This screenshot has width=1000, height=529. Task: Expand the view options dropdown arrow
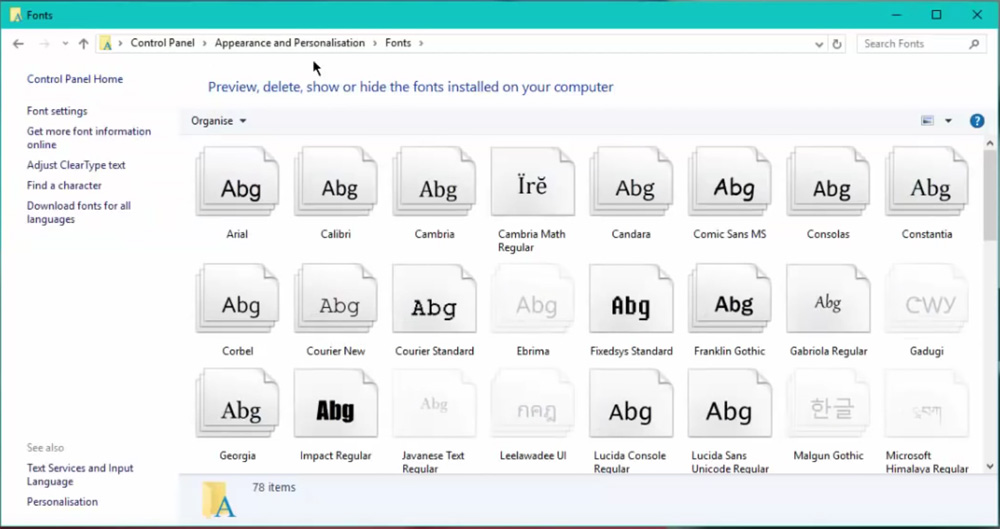click(x=948, y=121)
